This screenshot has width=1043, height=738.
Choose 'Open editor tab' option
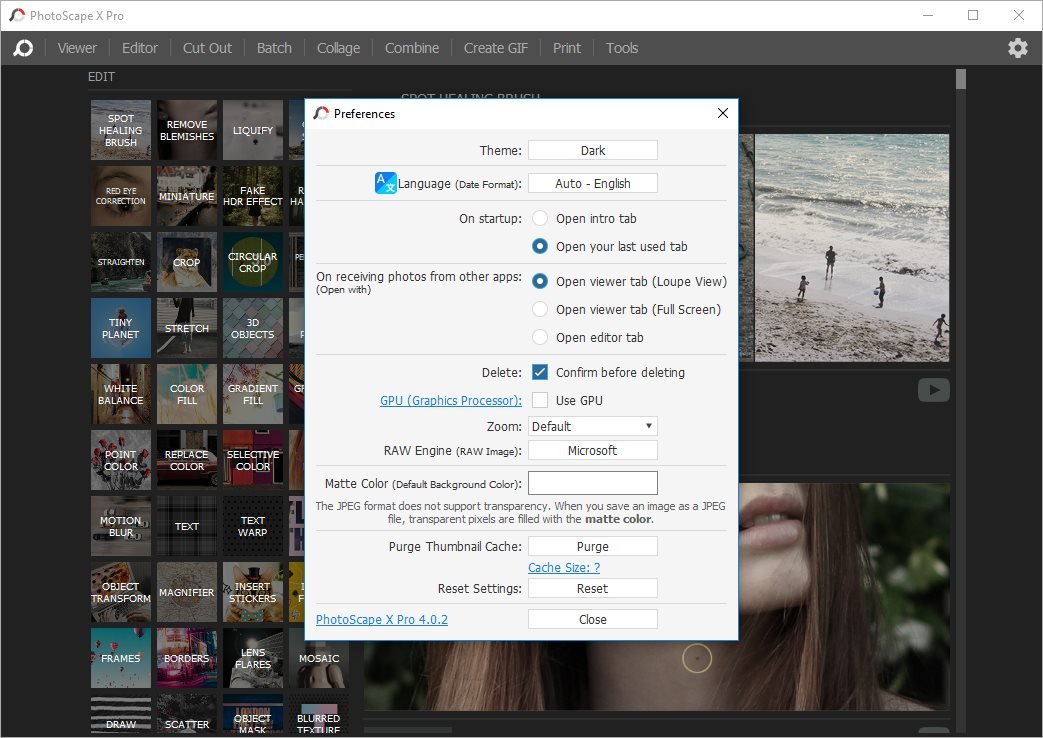click(x=540, y=337)
